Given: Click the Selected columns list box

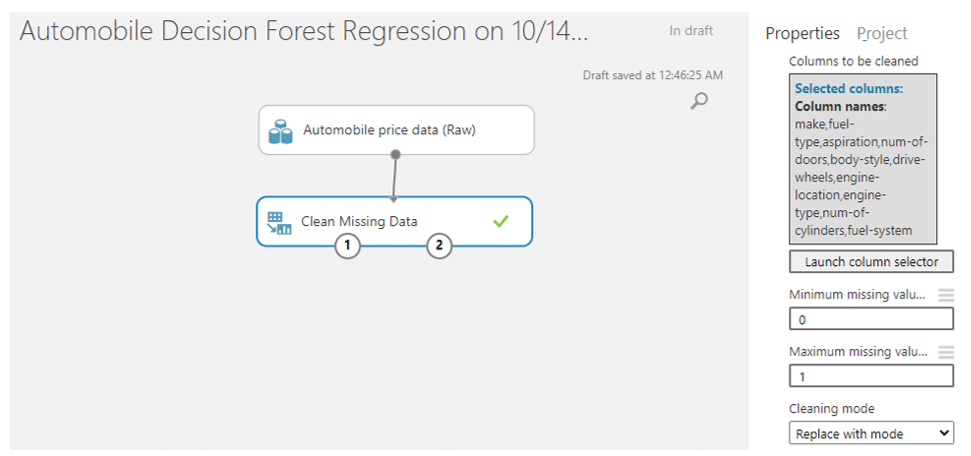Looking at the screenshot, I should coord(863,159).
